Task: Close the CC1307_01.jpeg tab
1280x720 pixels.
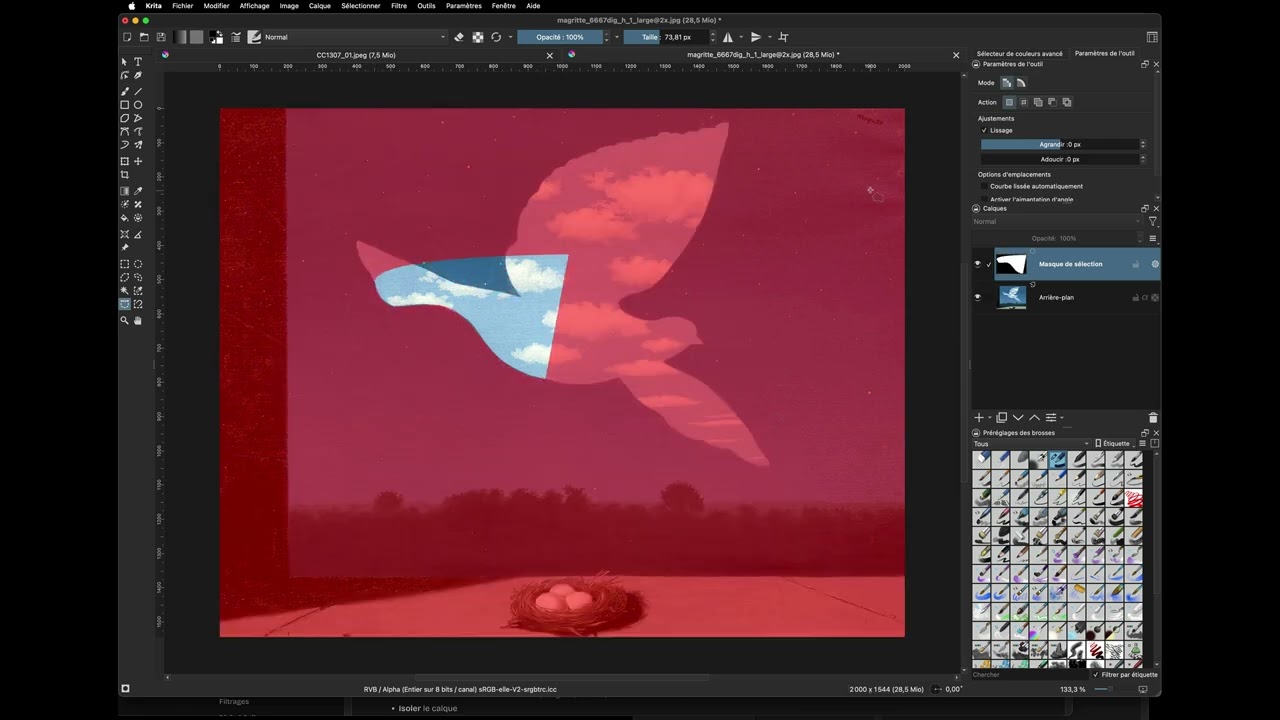Action: tap(549, 55)
